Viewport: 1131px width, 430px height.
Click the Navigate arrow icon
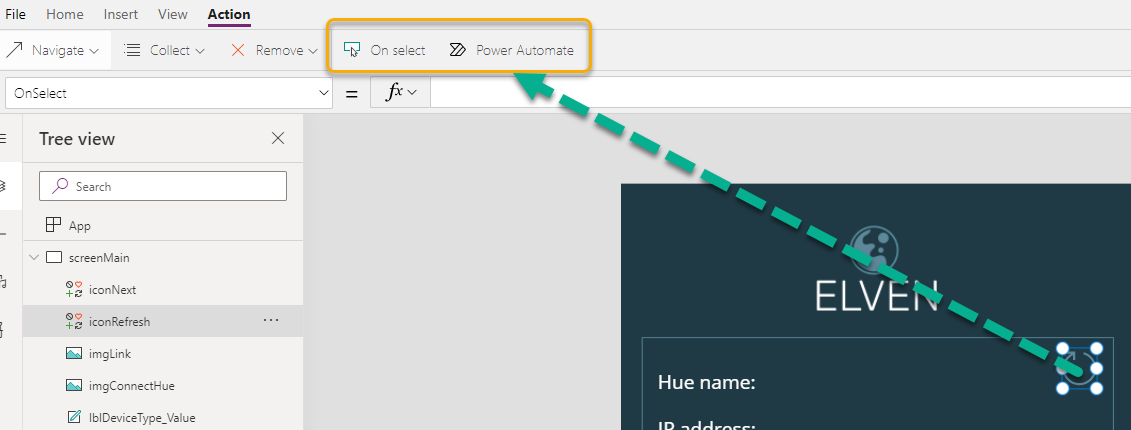pyautogui.click(x=14, y=50)
